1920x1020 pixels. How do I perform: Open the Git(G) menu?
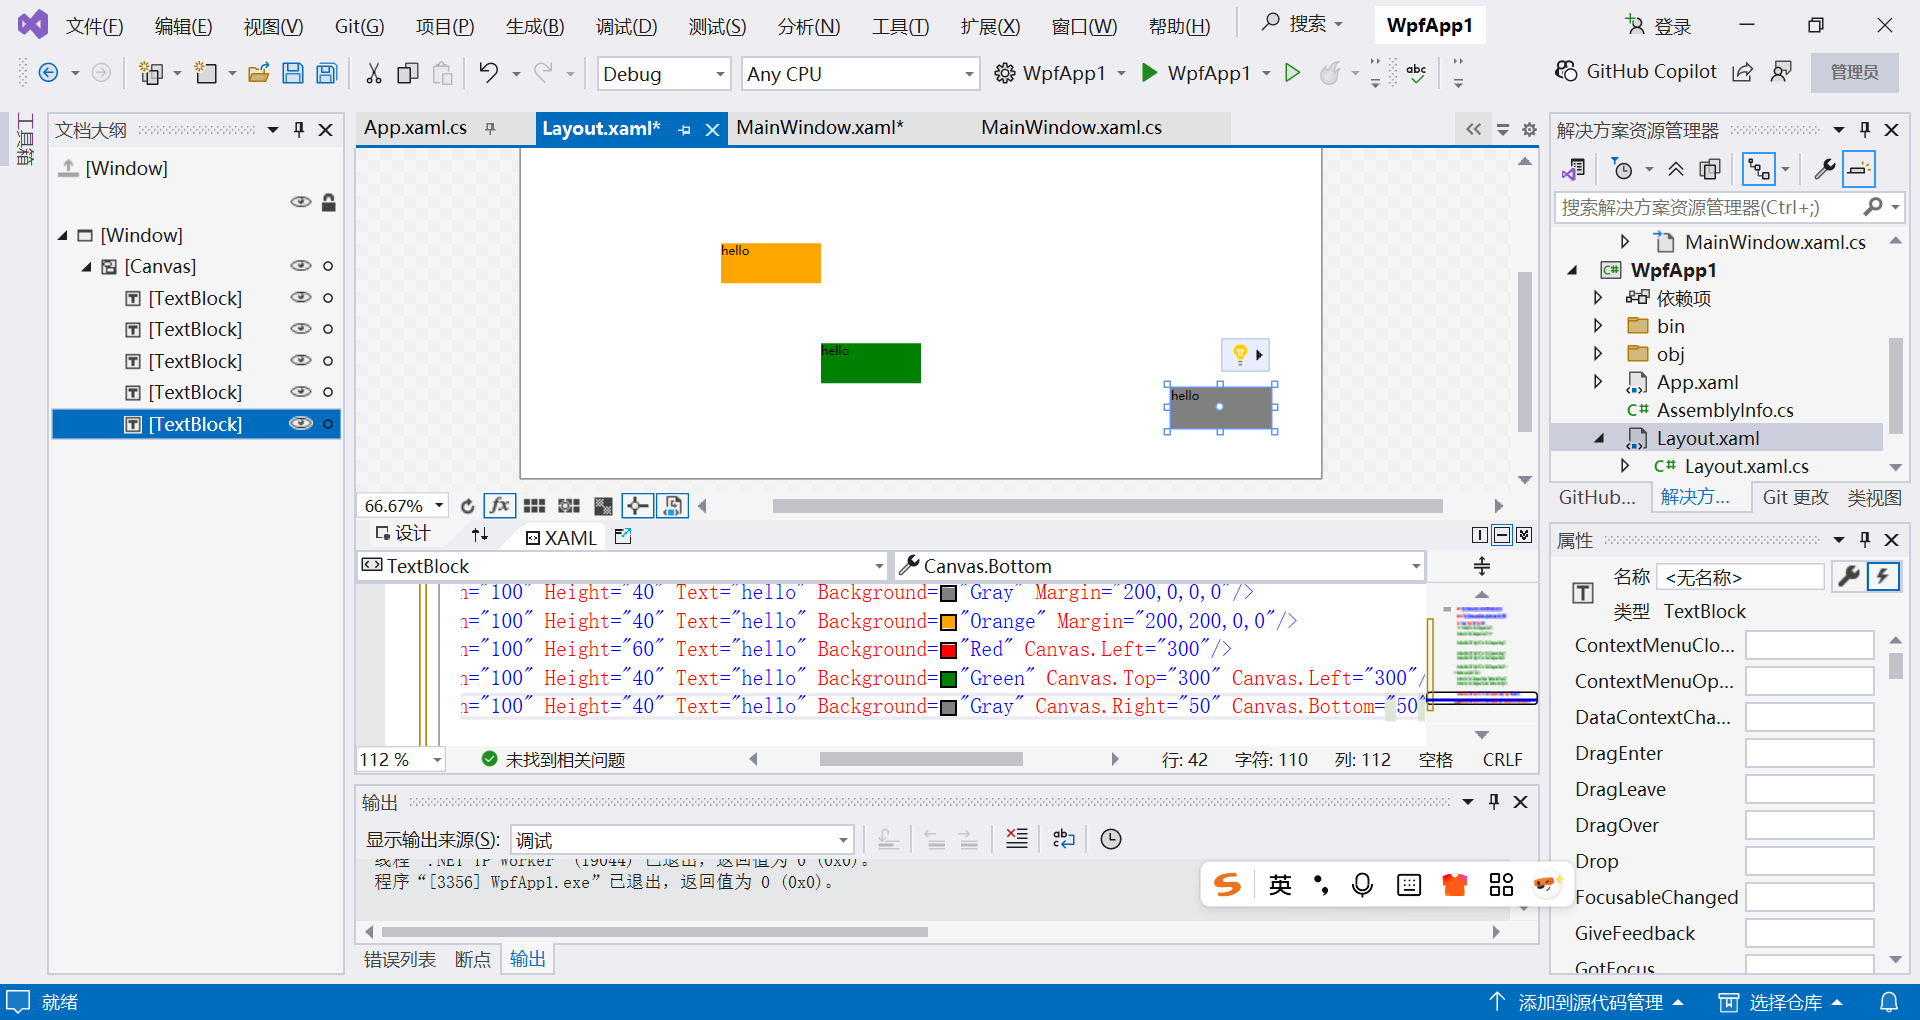tap(359, 27)
